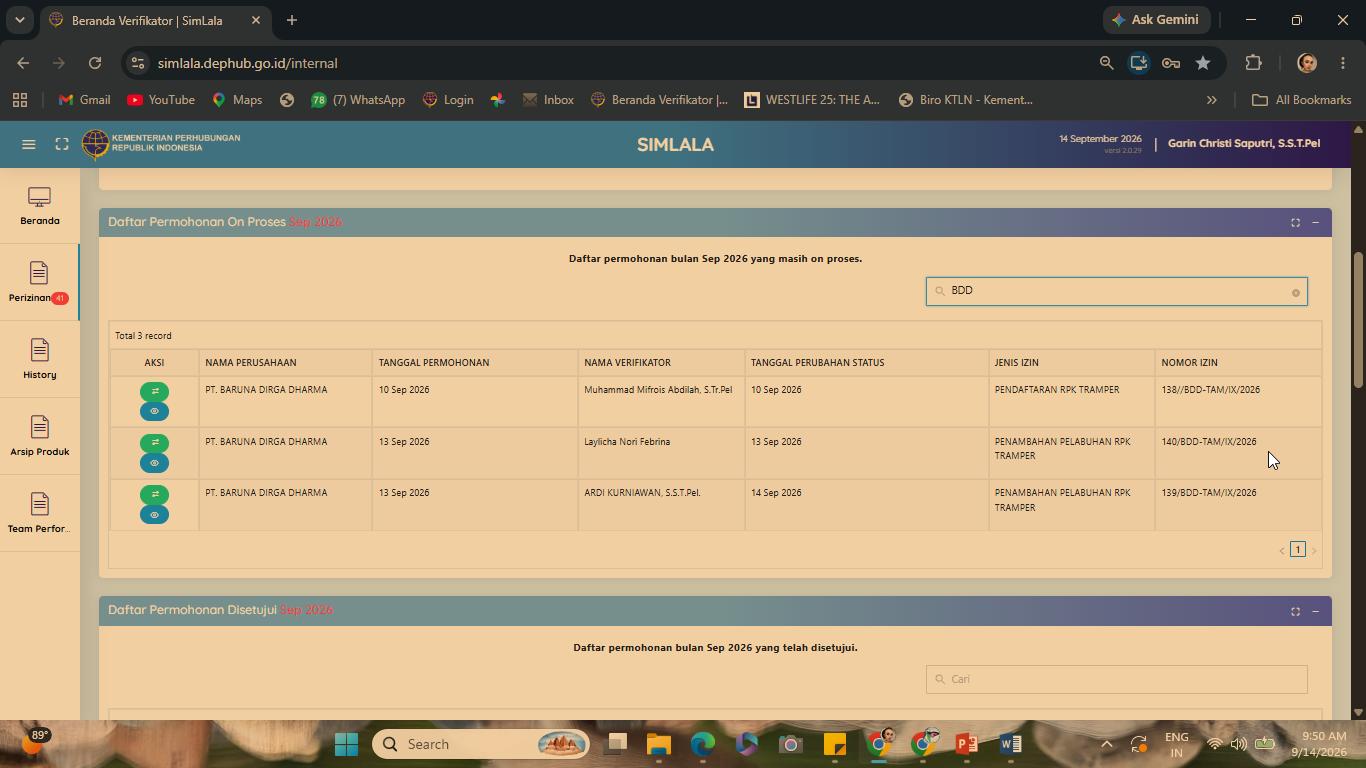Click the page vertical scrollbar
The width and height of the screenshot is (1366, 768).
(x=1357, y=320)
